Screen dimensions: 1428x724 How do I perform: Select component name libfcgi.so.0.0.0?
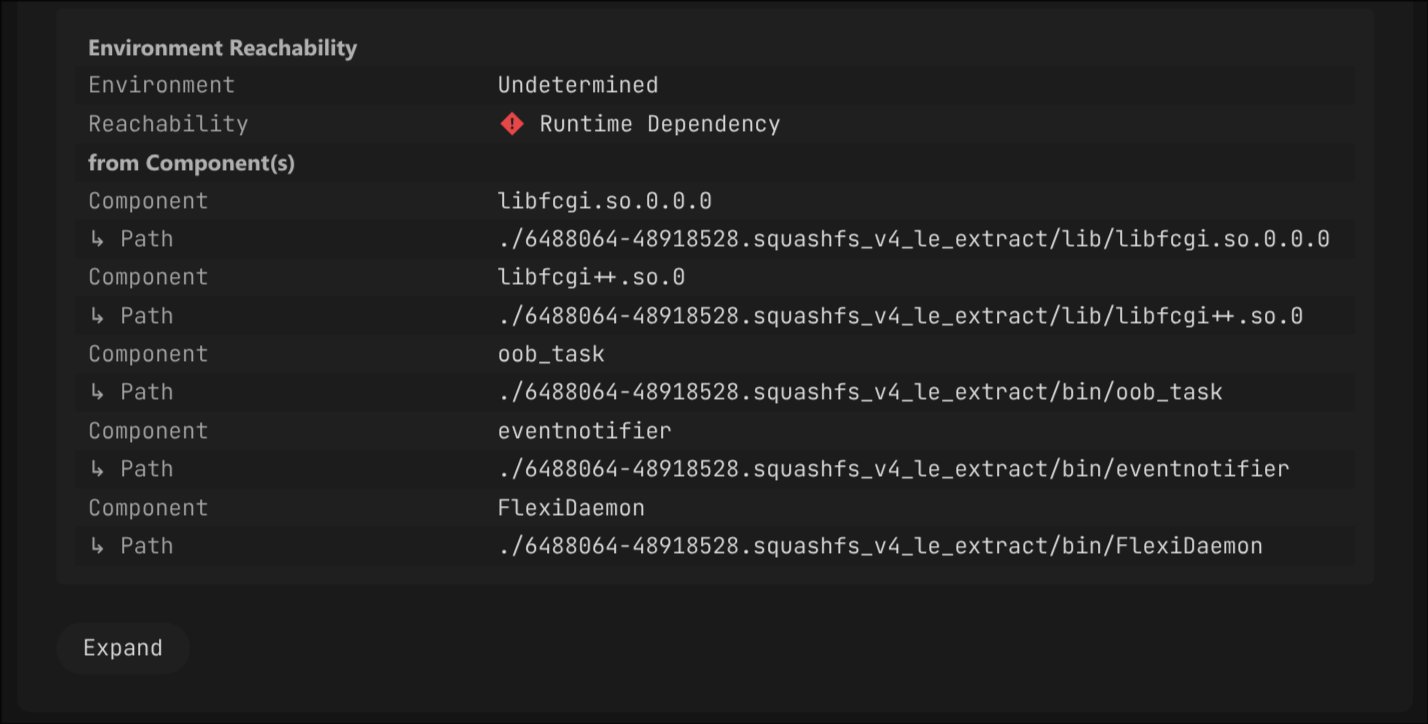click(605, 201)
